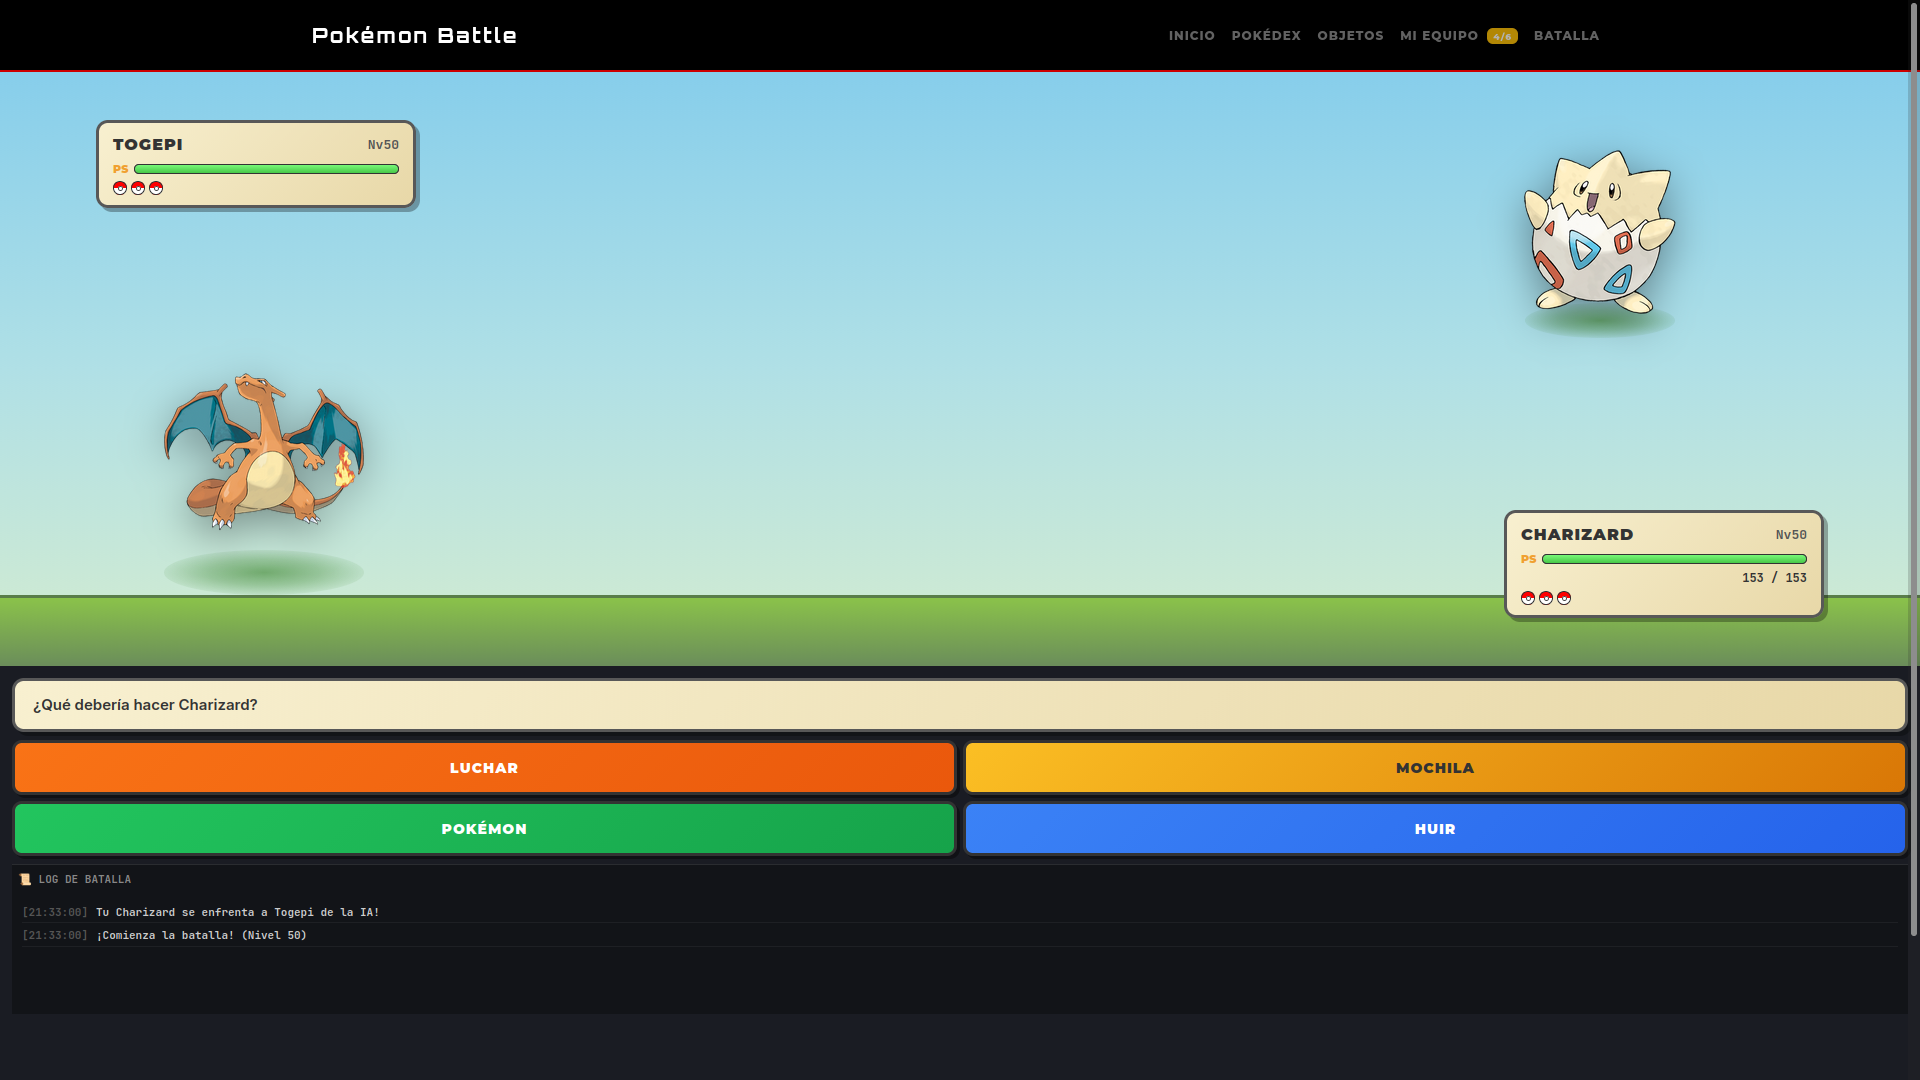Click the first Poké Ball in Togepi's panel

pyautogui.click(x=120, y=188)
